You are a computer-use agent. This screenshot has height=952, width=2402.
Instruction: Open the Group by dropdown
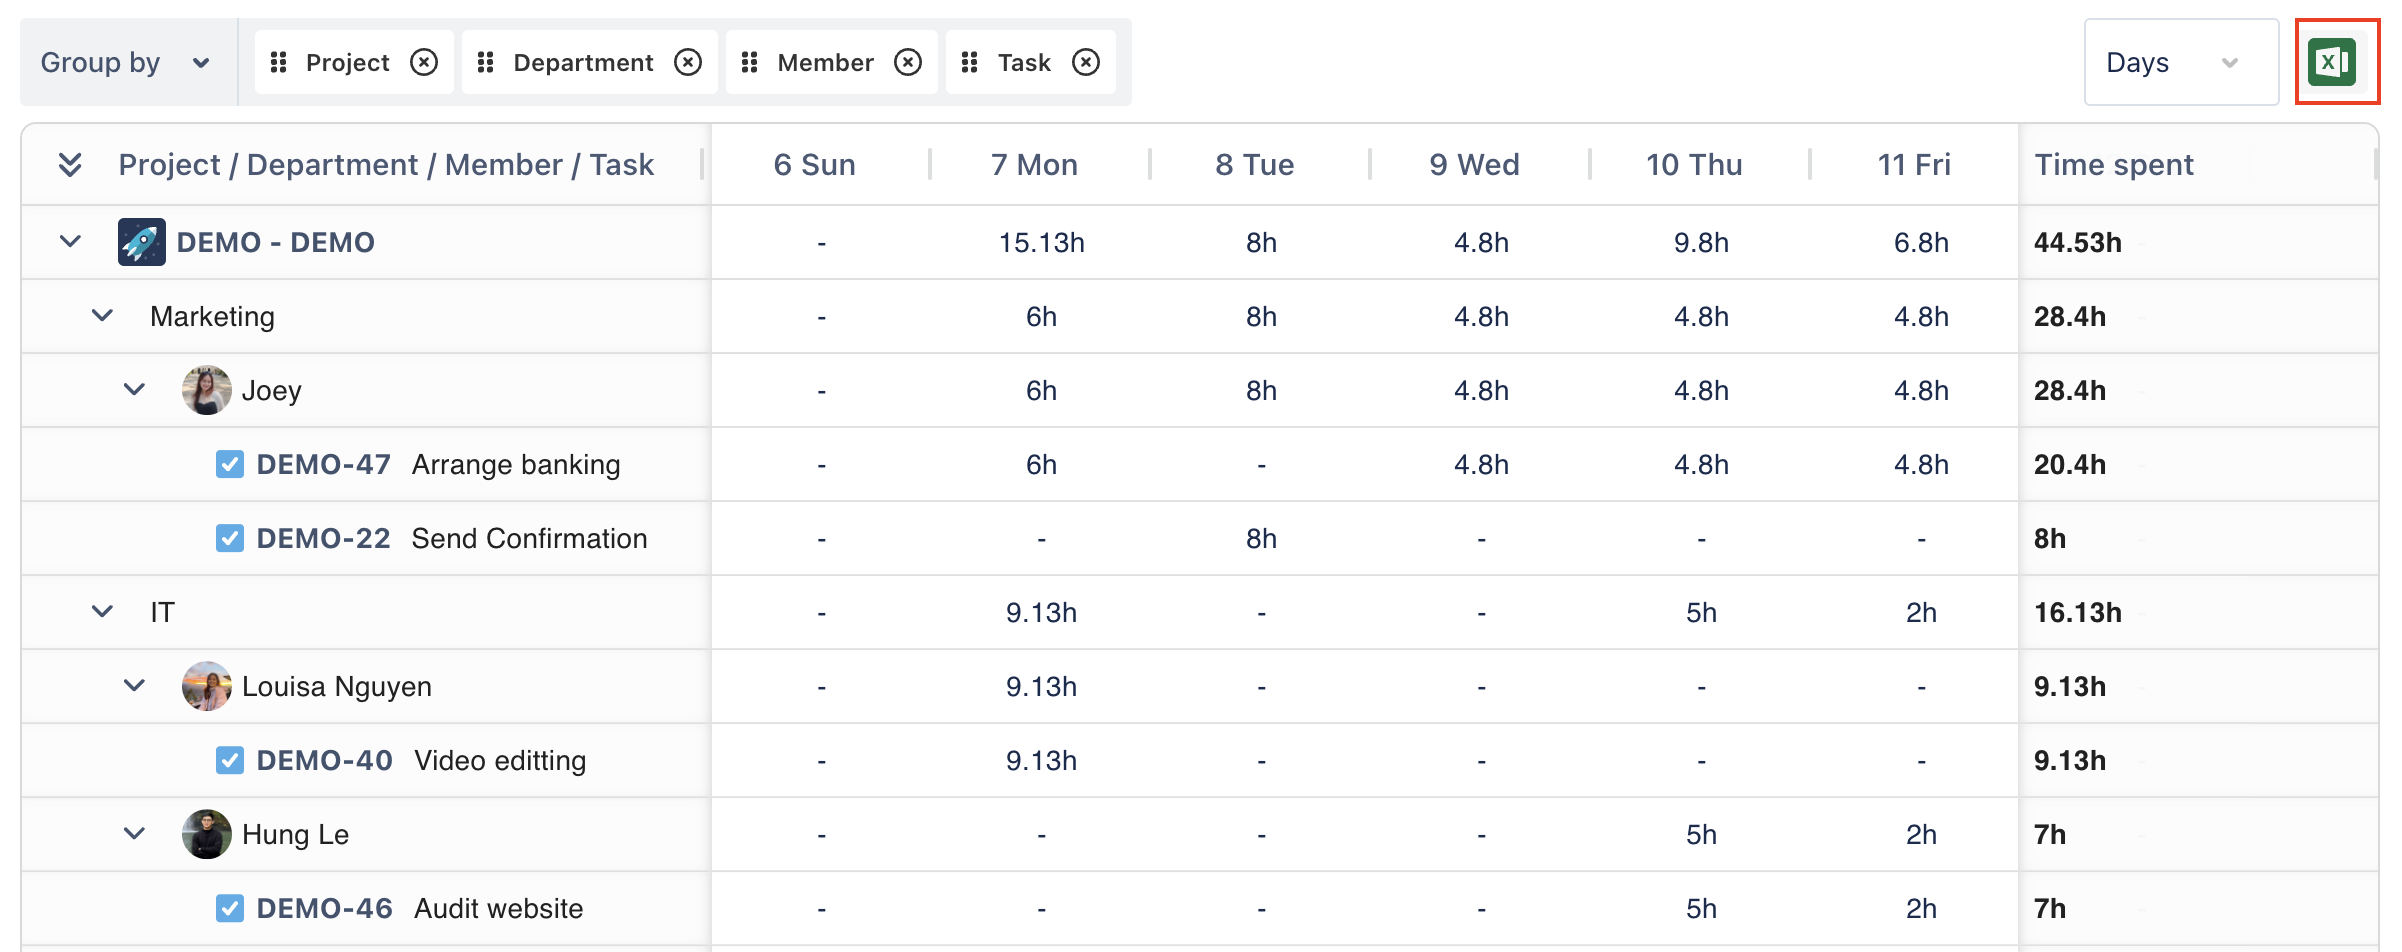tap(126, 63)
